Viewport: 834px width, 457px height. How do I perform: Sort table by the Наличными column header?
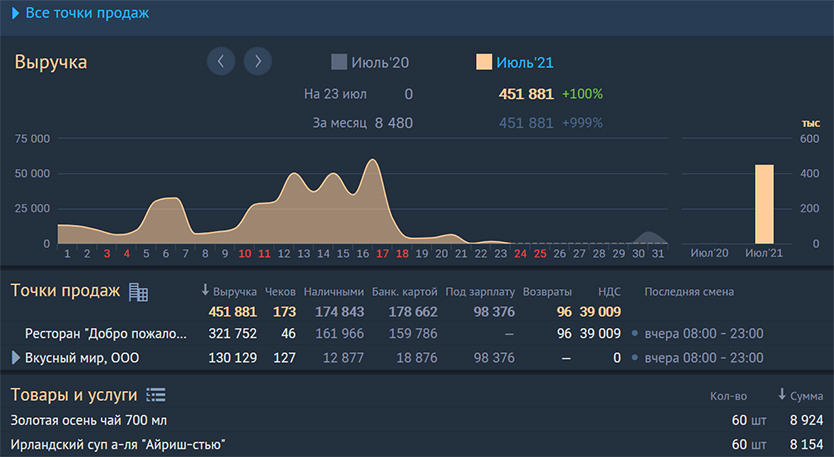(333, 292)
